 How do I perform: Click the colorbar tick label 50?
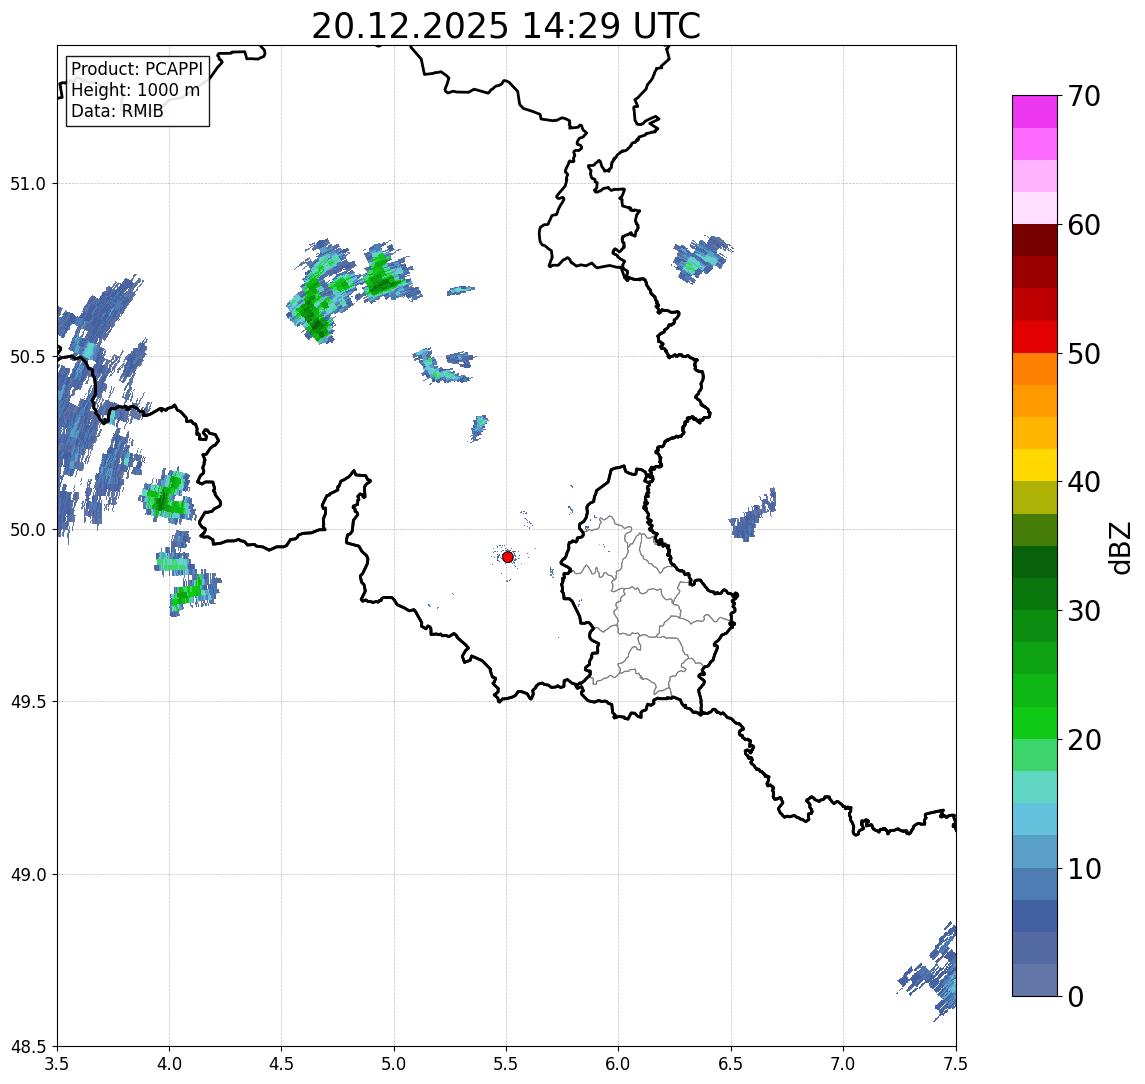[x=1083, y=354]
